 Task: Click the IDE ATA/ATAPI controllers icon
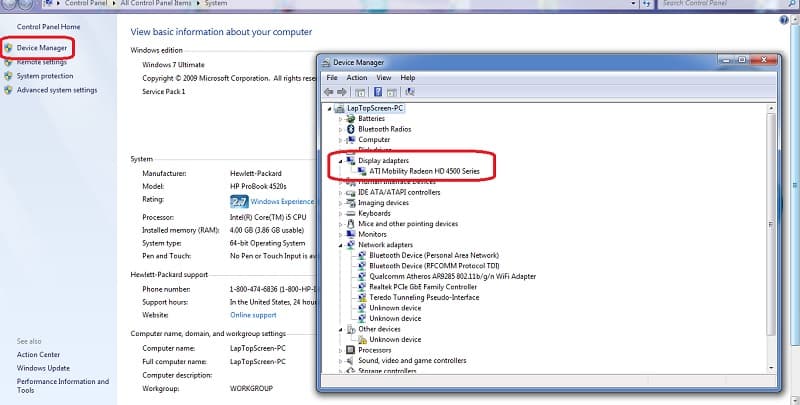tap(351, 192)
